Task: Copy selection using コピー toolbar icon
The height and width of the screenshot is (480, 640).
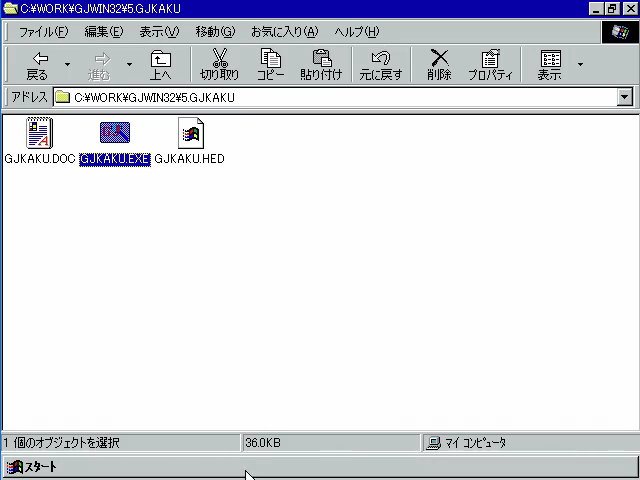Action: point(270,64)
